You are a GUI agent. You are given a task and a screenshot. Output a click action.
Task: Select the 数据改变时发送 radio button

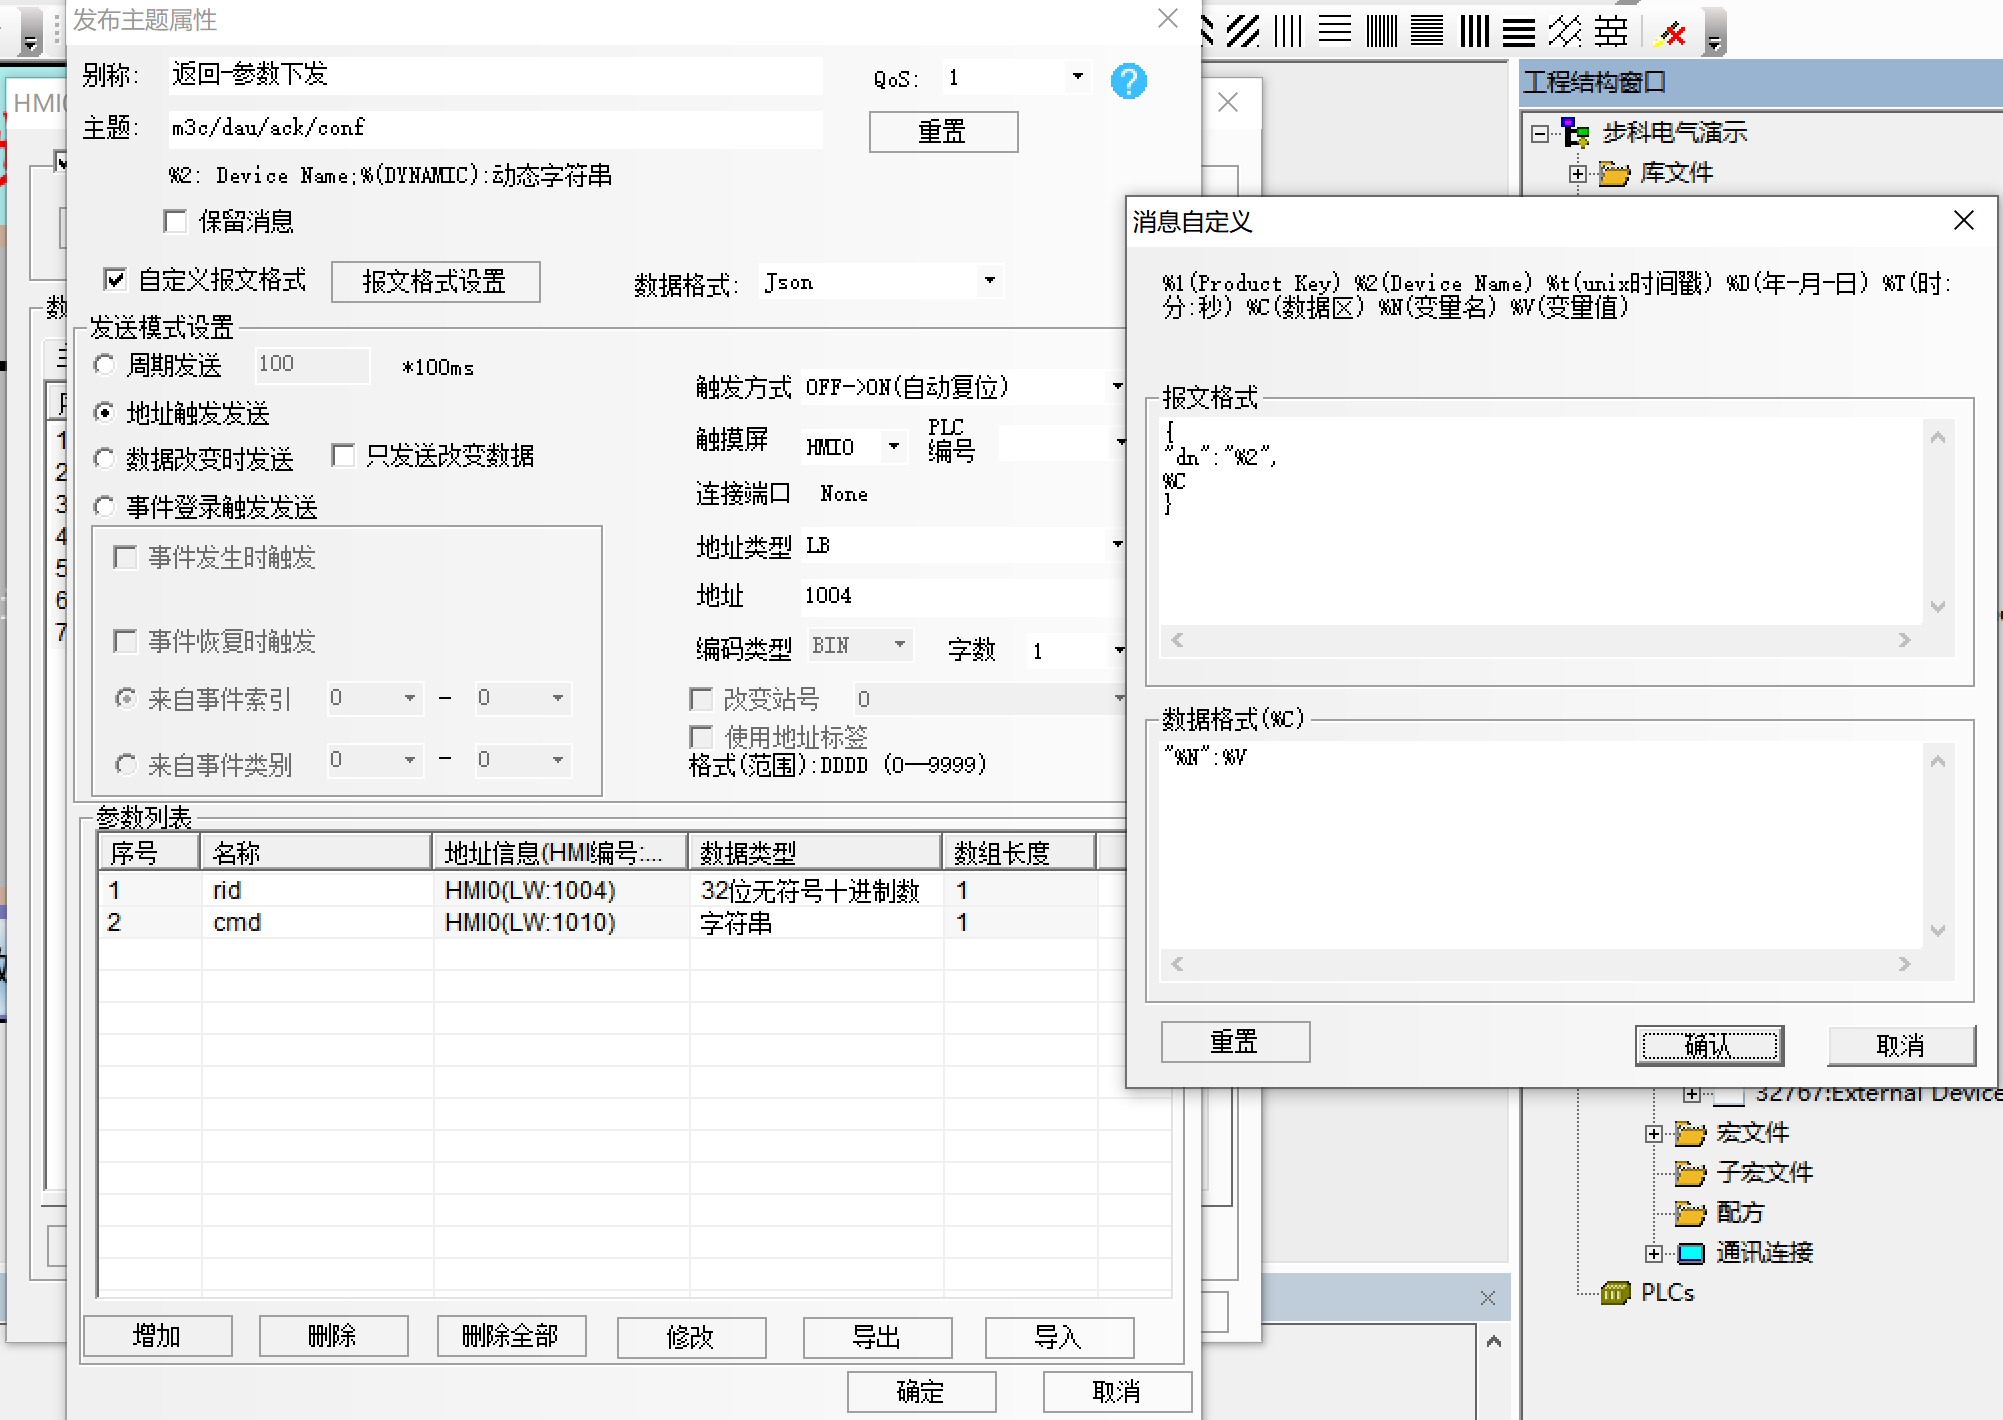[104, 458]
